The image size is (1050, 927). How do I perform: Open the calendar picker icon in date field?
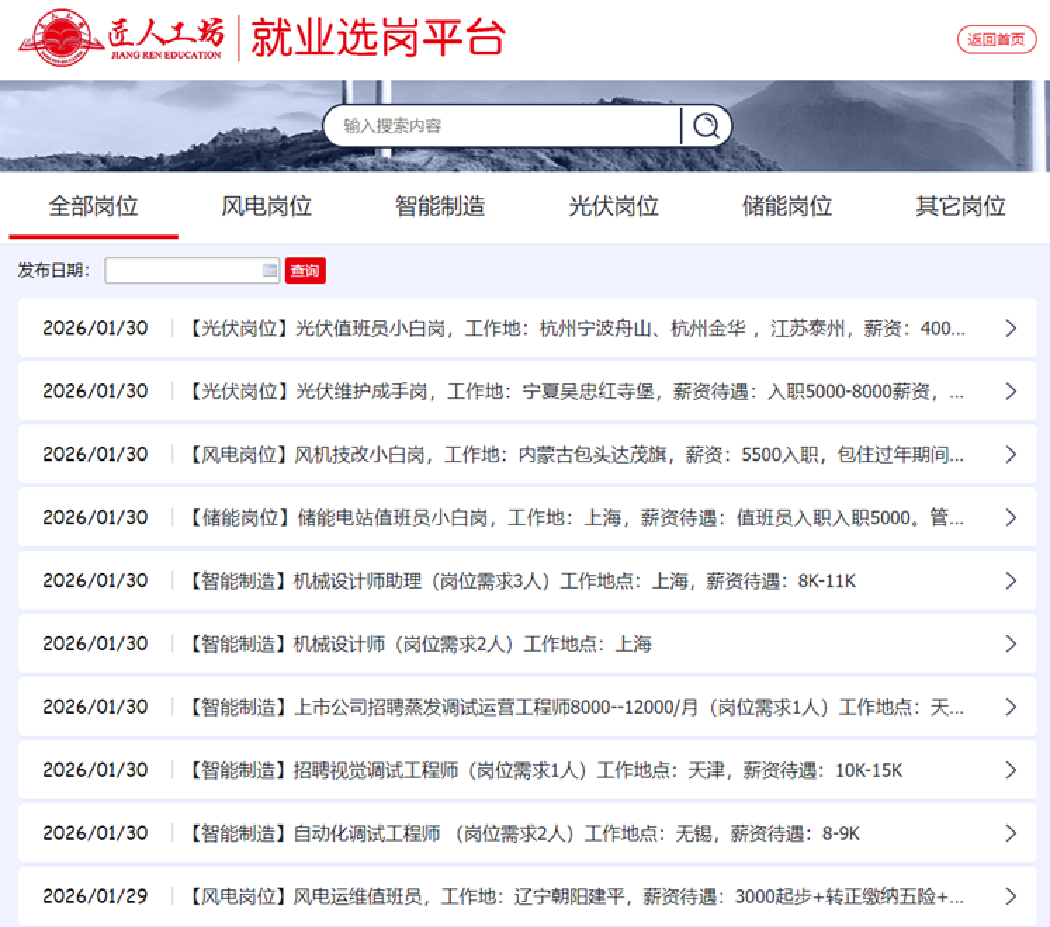(269, 271)
